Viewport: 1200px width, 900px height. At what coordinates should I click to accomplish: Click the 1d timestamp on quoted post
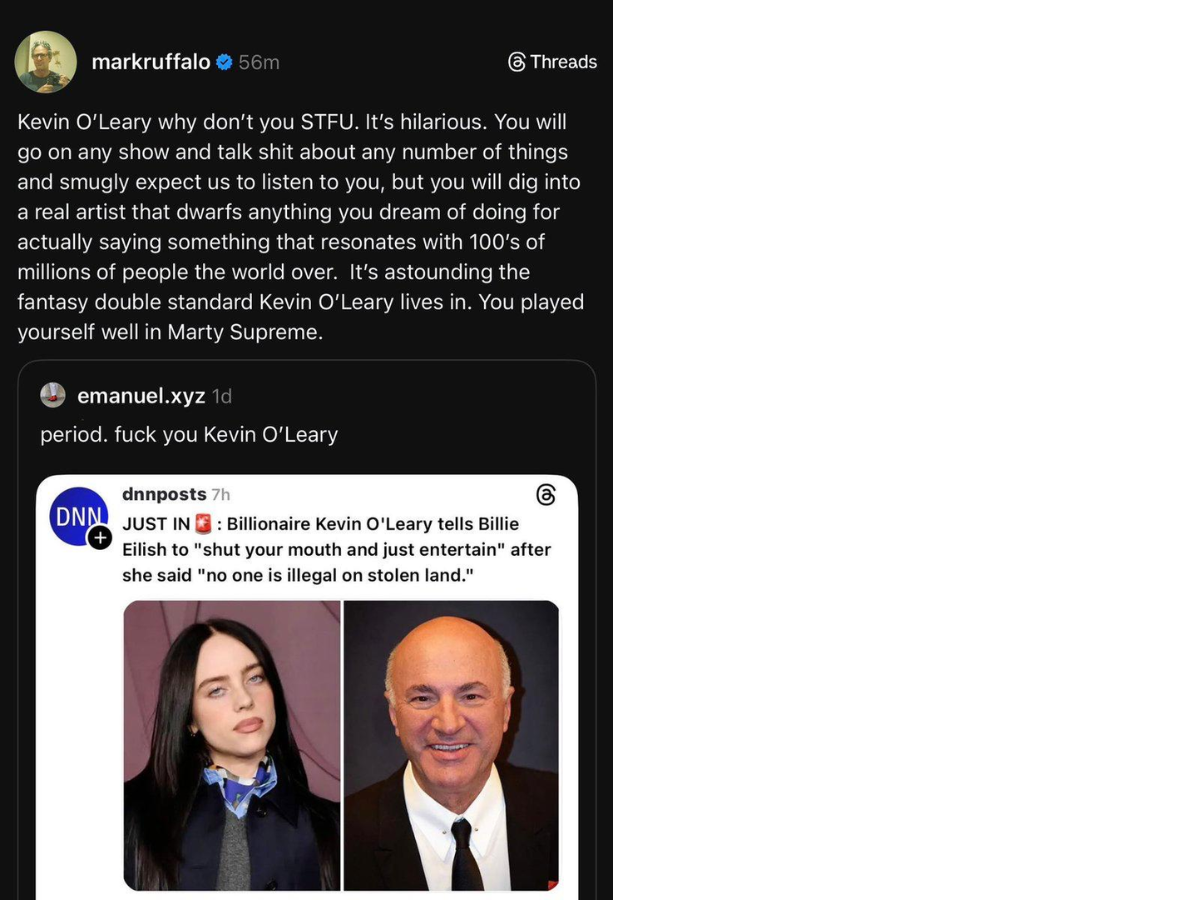(x=222, y=396)
